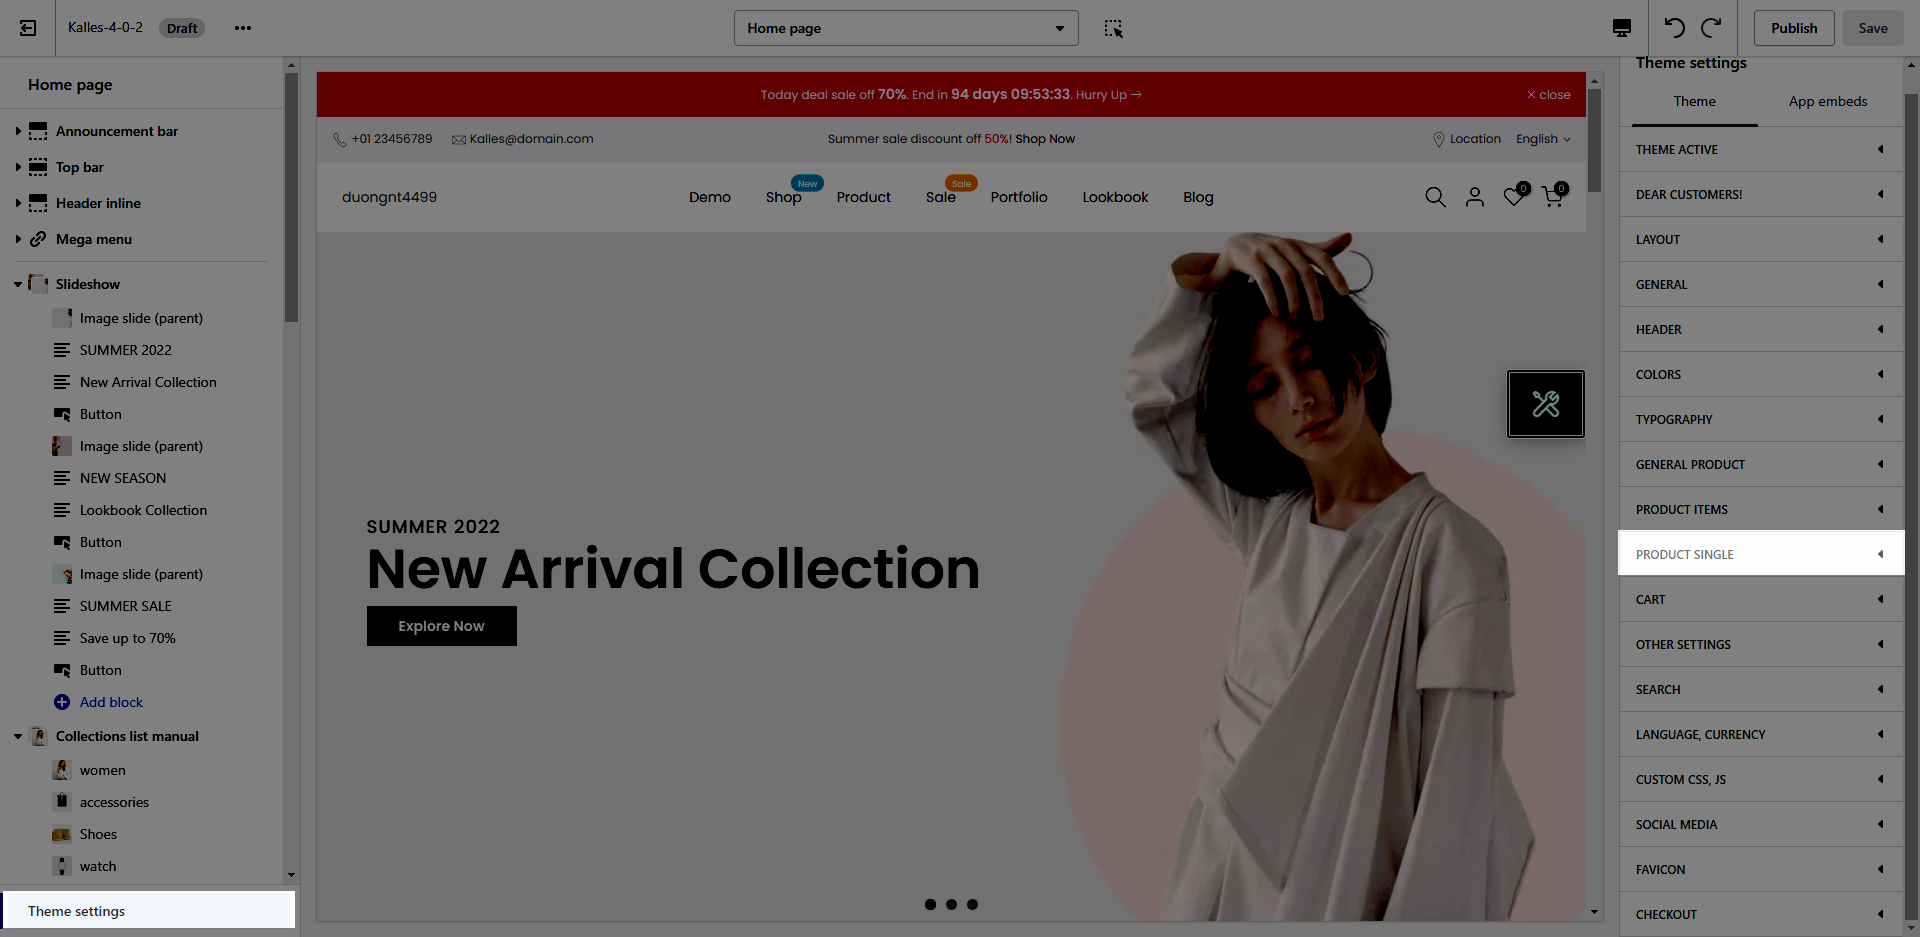Select the Shoes collection block

pos(98,834)
